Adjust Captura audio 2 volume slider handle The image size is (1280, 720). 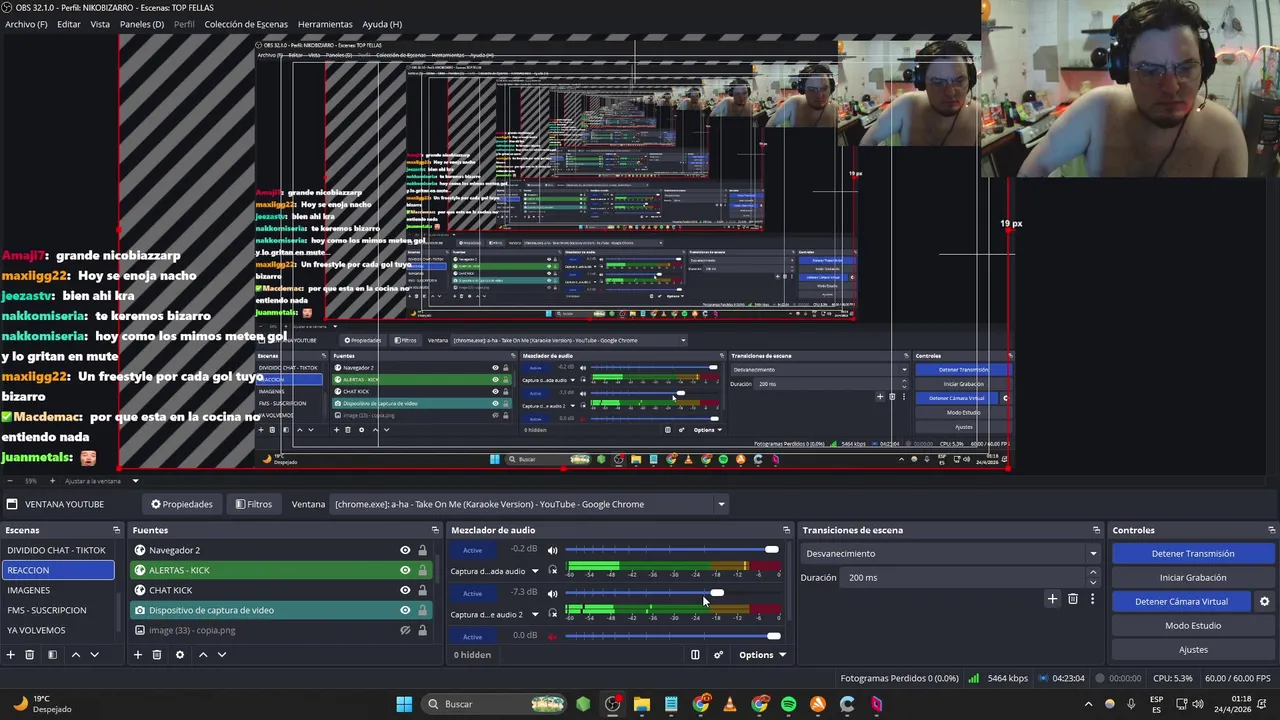pyautogui.click(x=717, y=593)
